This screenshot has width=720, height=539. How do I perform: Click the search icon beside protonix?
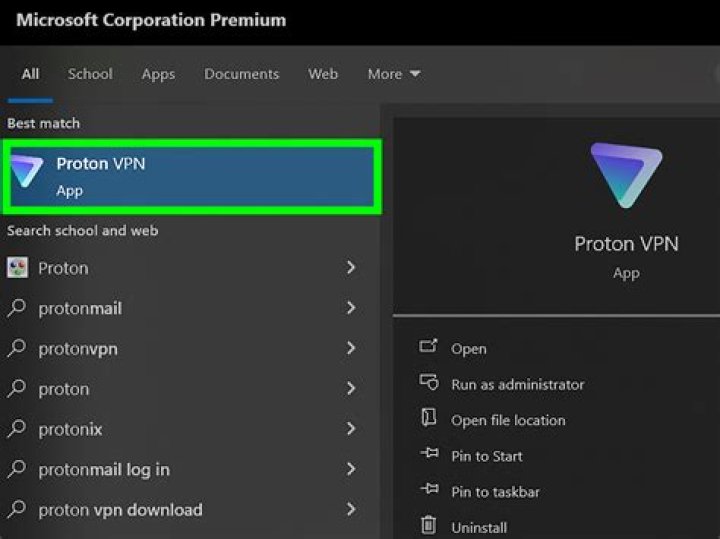17,428
